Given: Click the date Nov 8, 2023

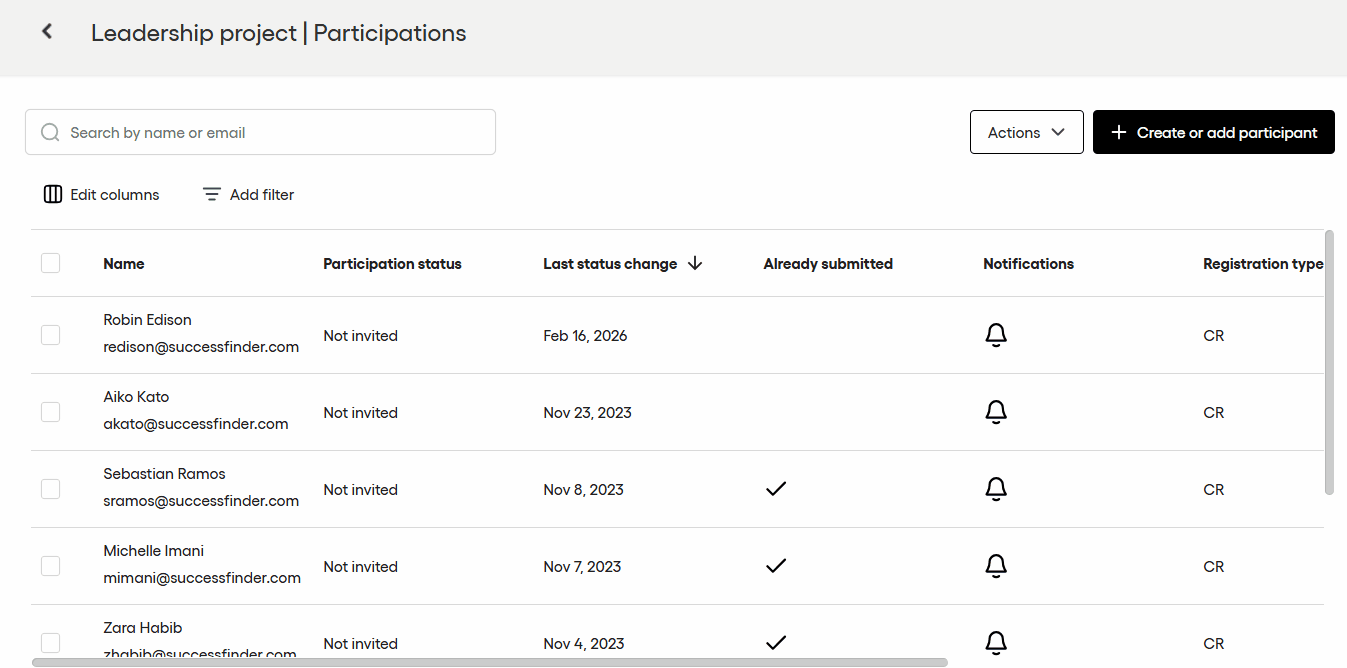Looking at the screenshot, I should coord(583,490).
